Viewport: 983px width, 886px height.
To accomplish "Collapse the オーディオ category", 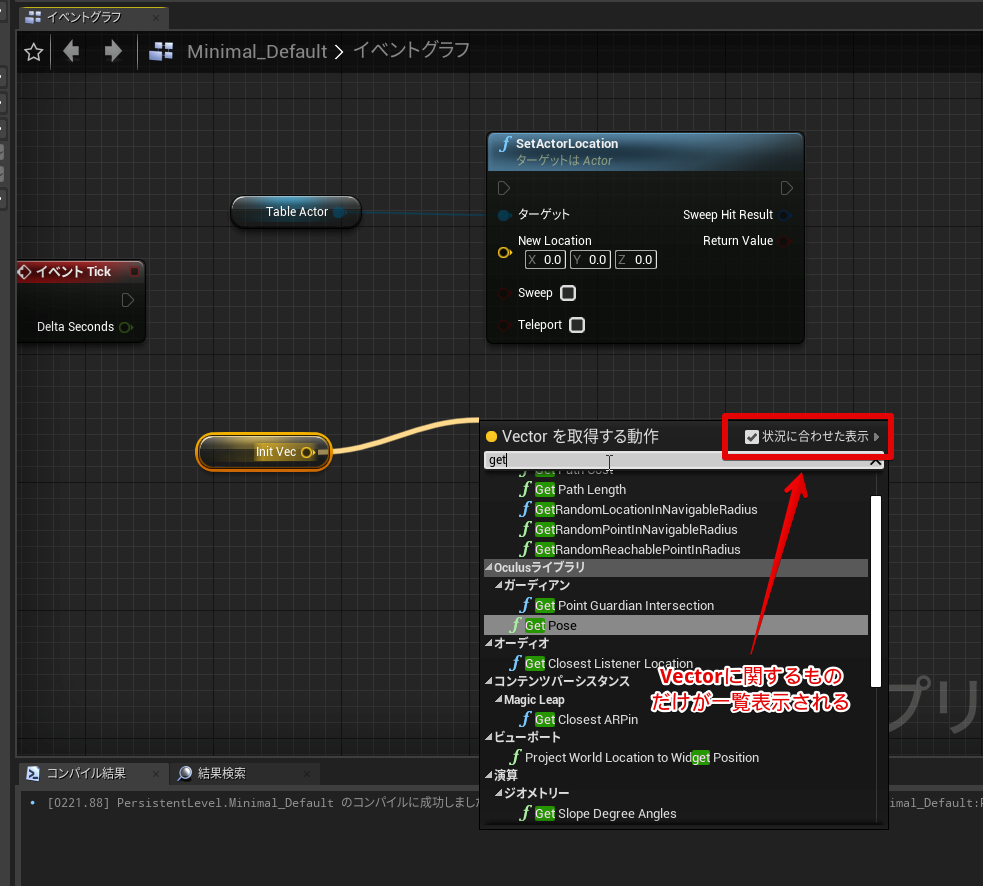I will [489, 643].
